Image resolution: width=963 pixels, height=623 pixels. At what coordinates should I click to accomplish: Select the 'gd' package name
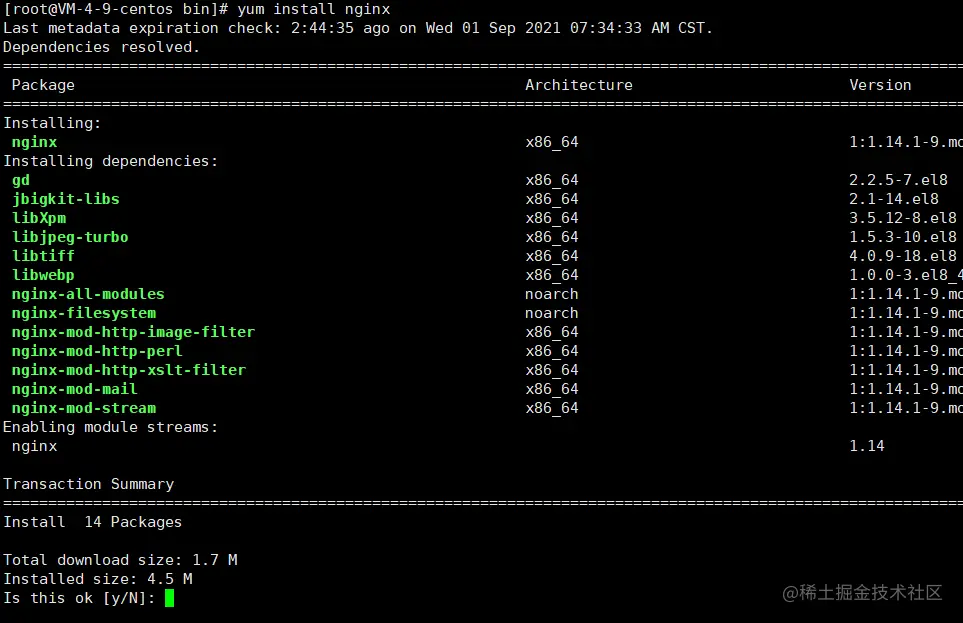(21, 180)
